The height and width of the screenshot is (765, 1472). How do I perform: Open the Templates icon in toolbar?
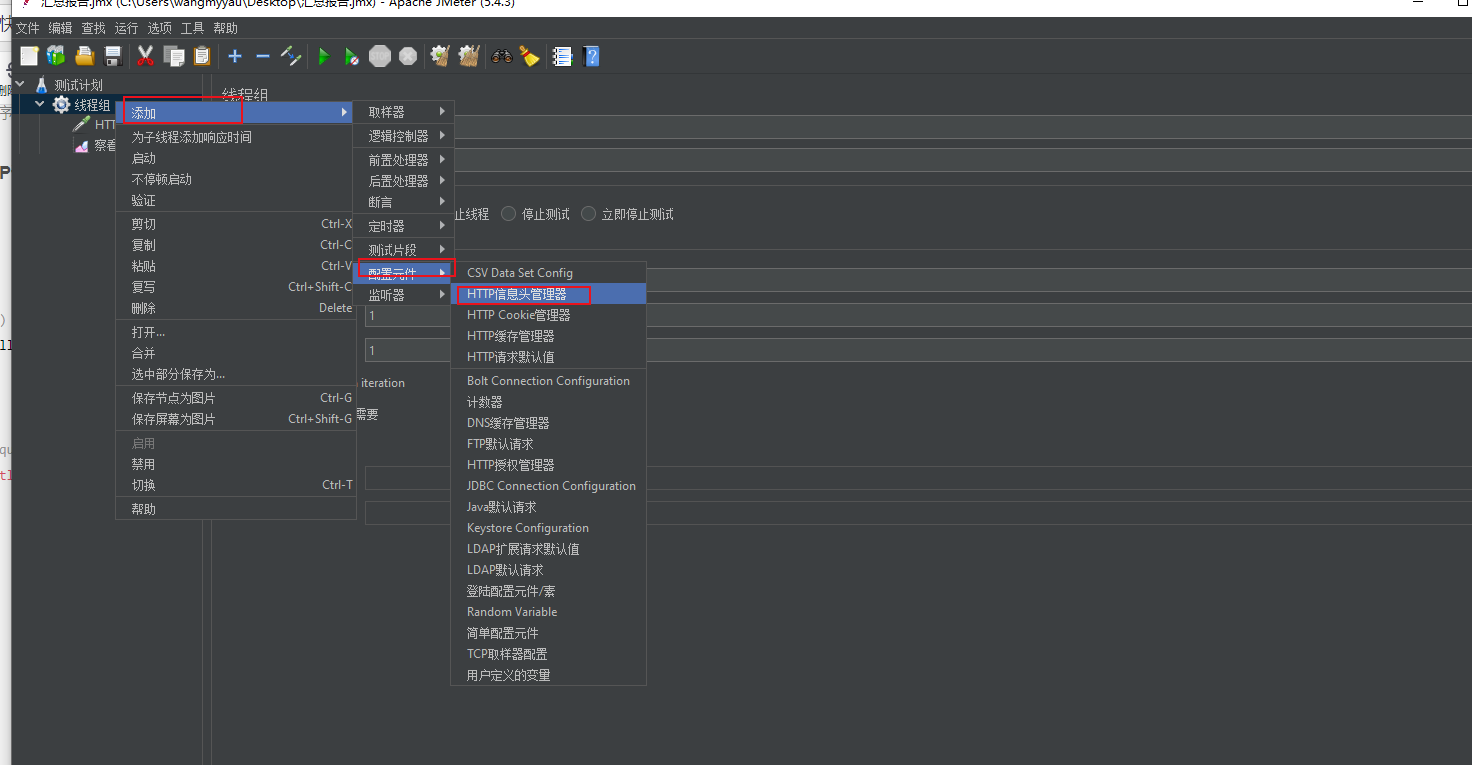click(x=56, y=57)
